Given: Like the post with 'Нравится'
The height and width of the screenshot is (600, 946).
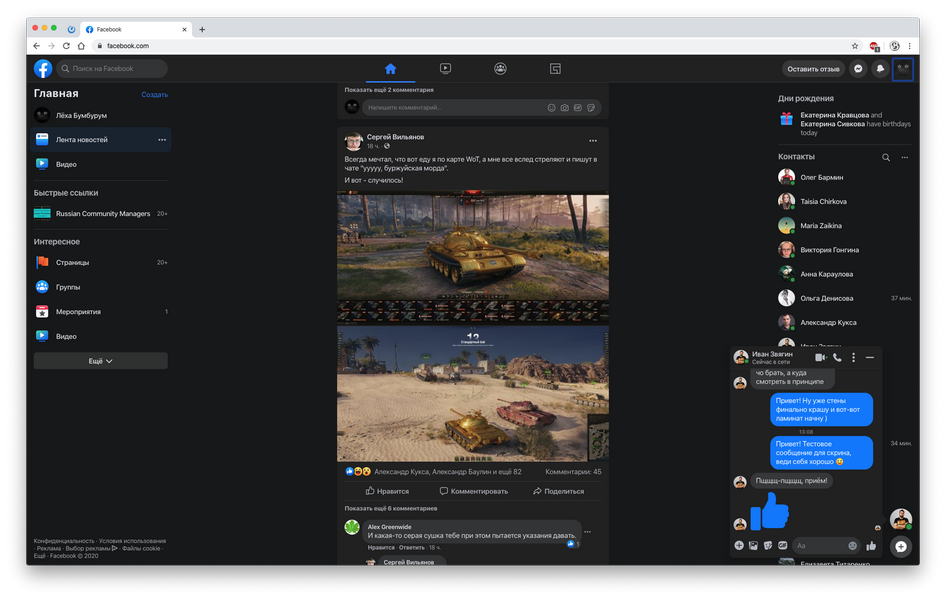Looking at the screenshot, I should tap(387, 491).
